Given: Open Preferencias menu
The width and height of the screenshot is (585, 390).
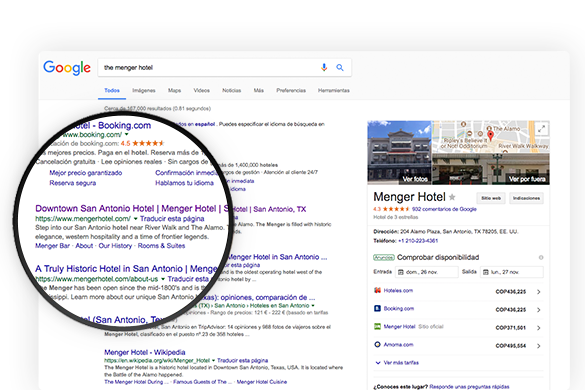Looking at the screenshot, I should coord(291,90).
